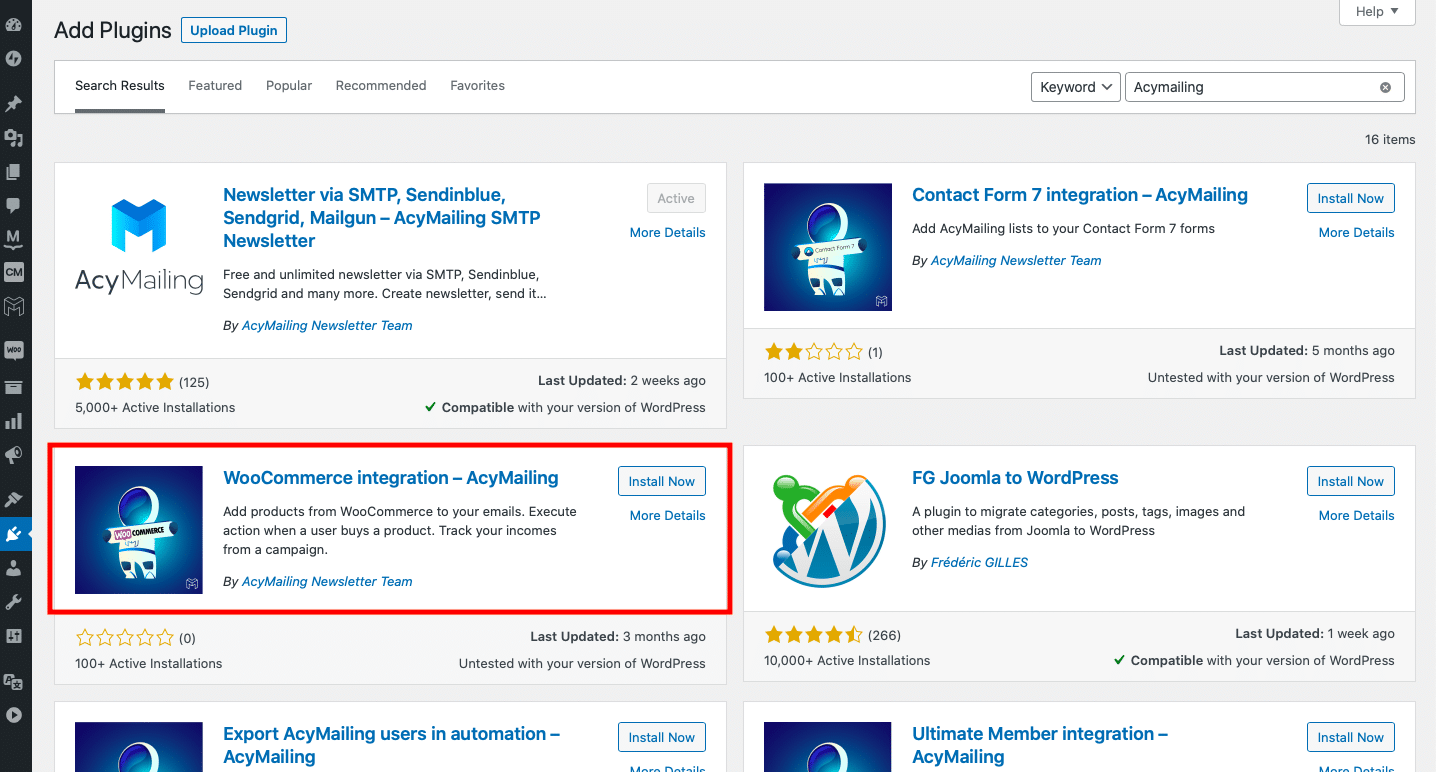Viewport: 1436px width, 772px height.
Task: Focus the plugin search input field
Action: click(x=1250, y=87)
